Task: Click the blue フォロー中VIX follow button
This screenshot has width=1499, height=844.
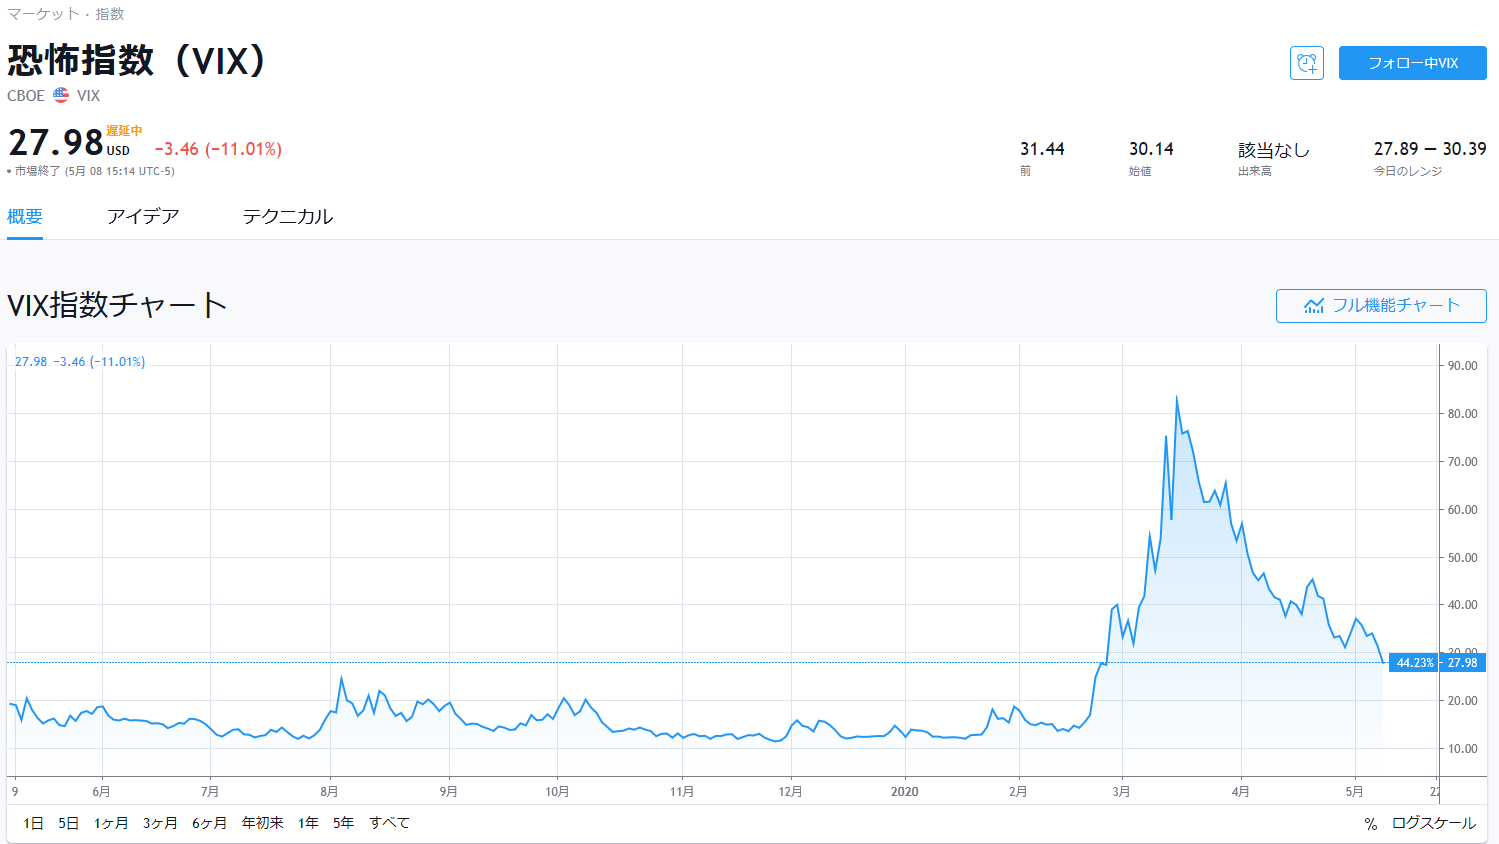Action: pos(1412,63)
